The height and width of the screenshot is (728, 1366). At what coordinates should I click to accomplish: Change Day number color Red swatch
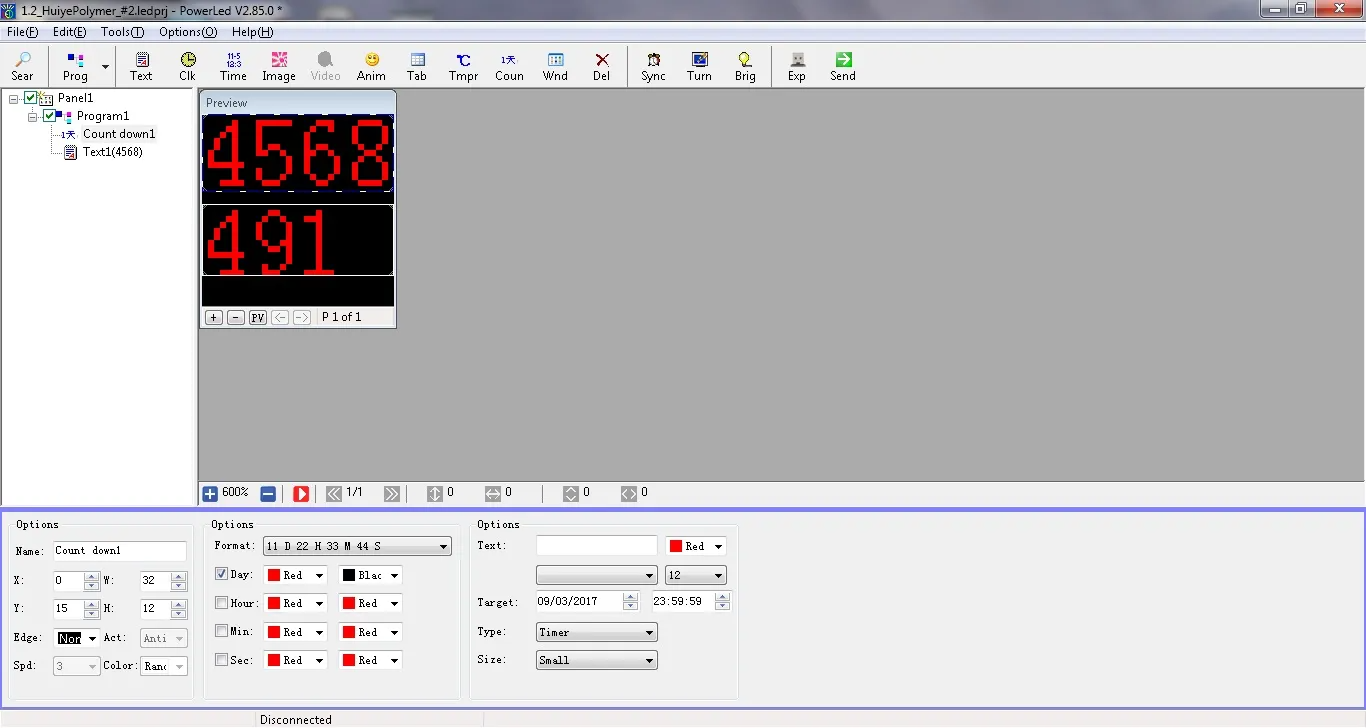[295, 575]
